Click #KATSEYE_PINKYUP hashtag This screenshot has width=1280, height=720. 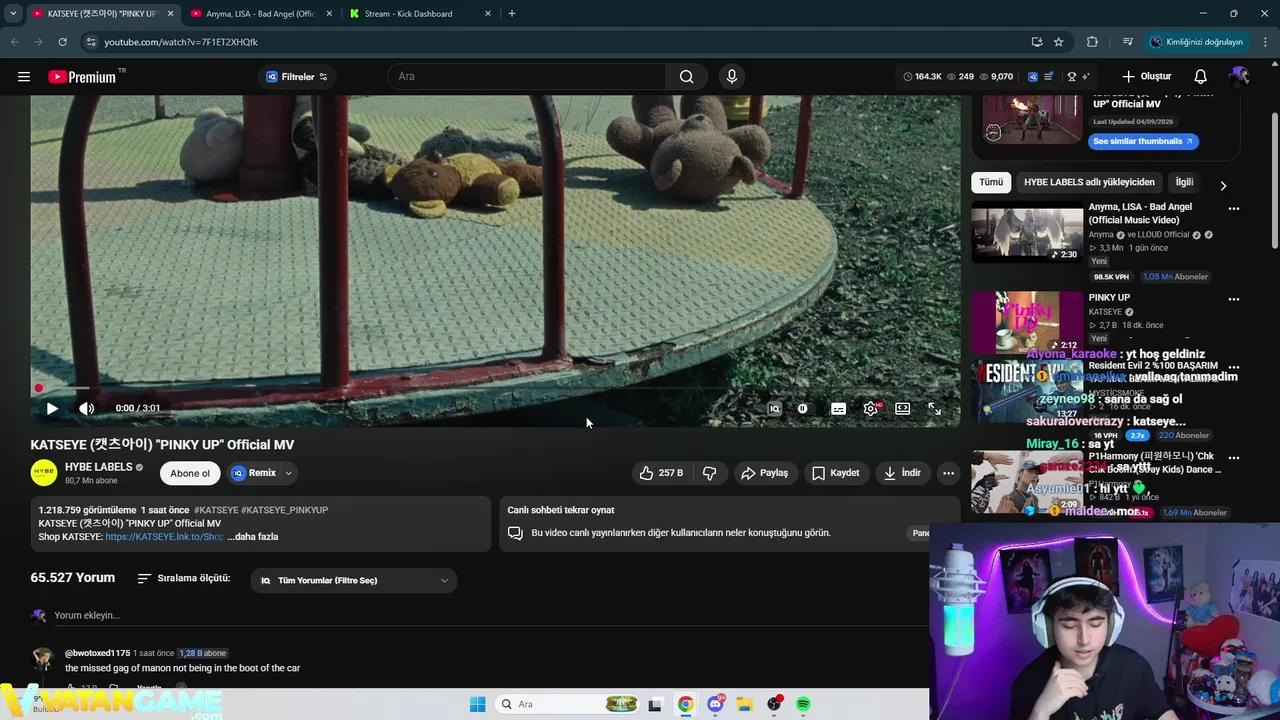click(x=284, y=510)
